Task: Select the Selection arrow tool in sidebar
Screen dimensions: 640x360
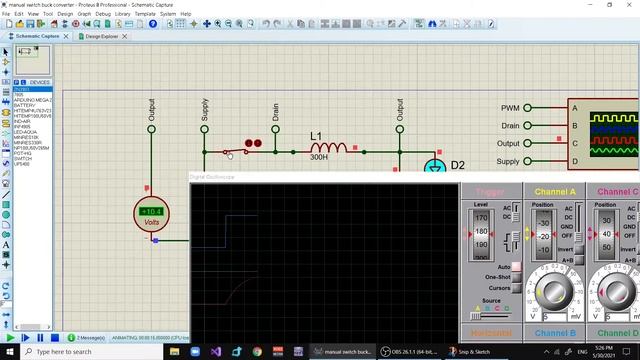Action: coord(6,52)
